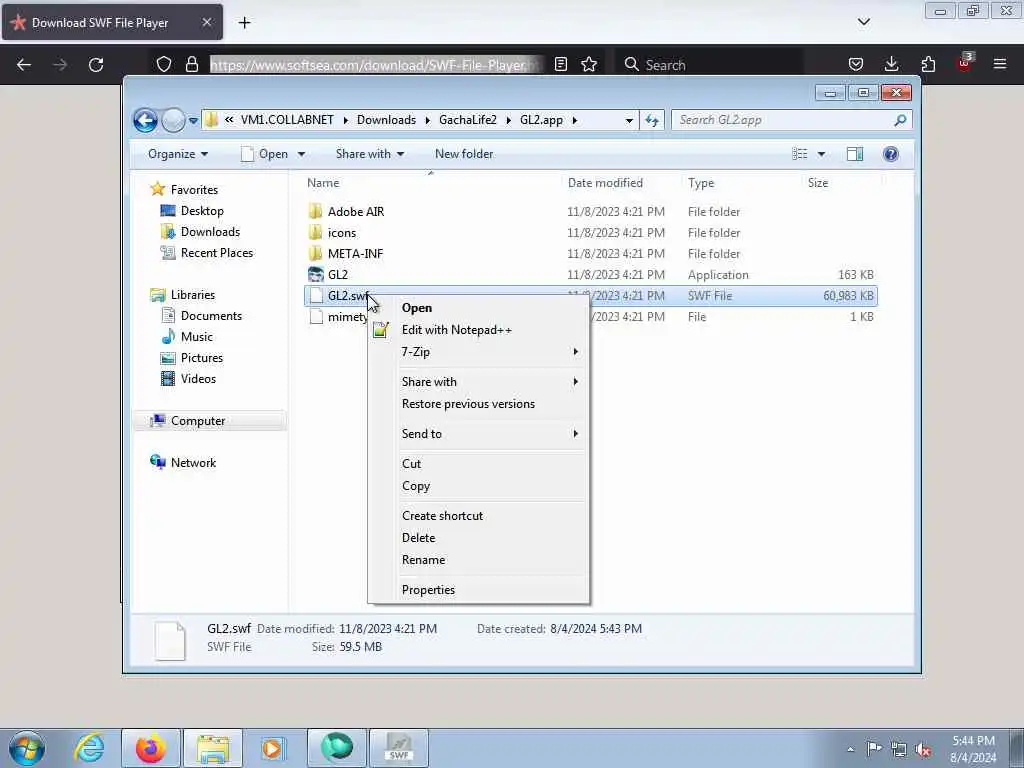Open the Pictures library
1024x768 pixels.
click(x=202, y=358)
